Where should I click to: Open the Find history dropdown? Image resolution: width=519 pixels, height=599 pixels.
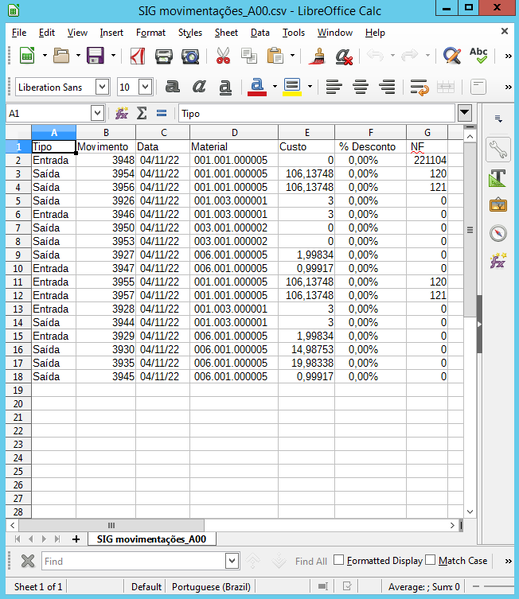coord(232,561)
